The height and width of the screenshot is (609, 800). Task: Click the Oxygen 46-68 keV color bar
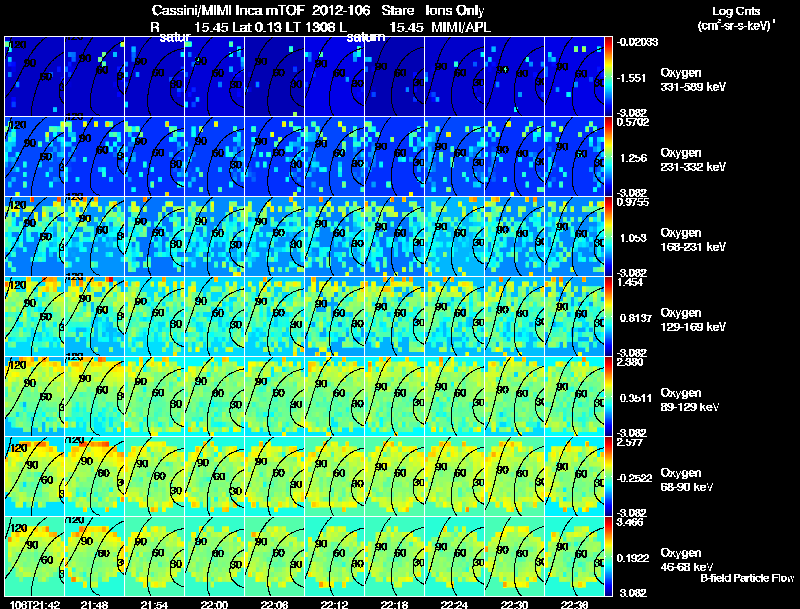(x=608, y=556)
